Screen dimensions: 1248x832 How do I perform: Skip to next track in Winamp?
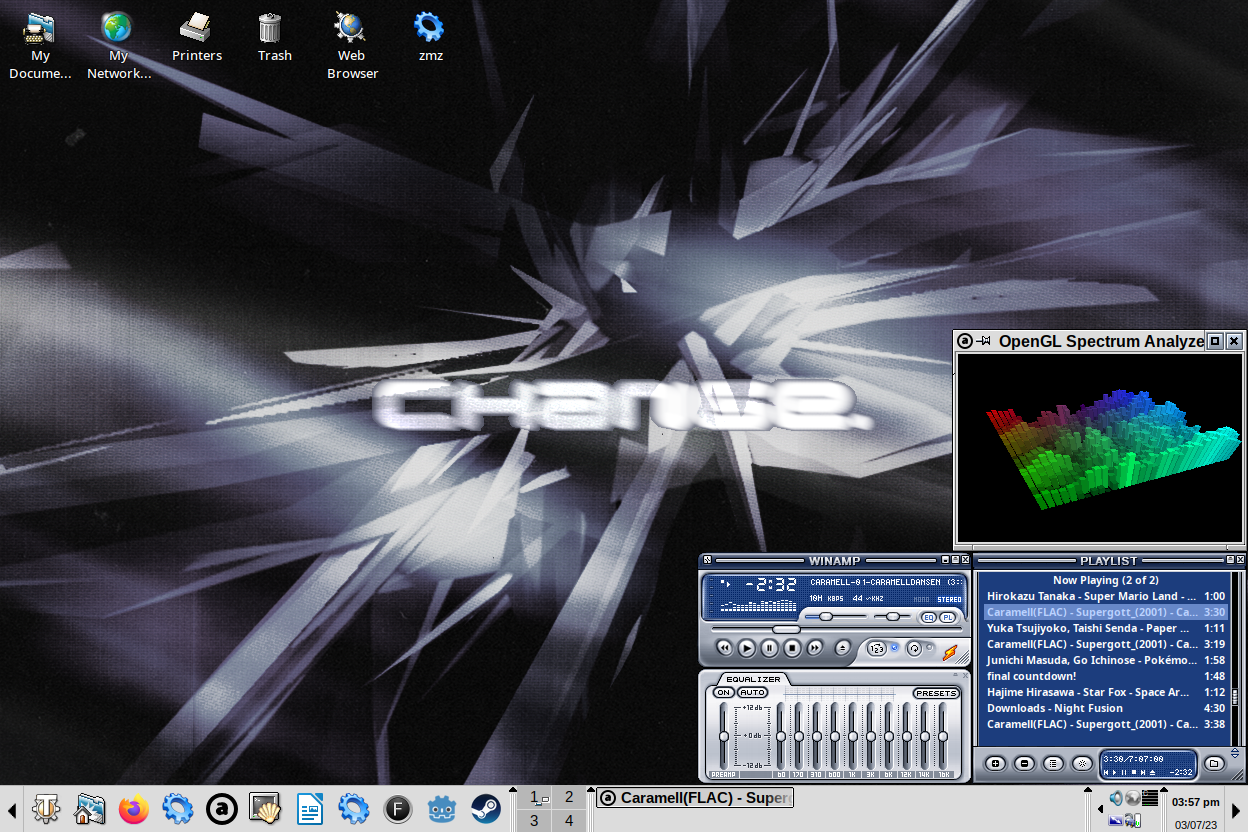(816, 648)
